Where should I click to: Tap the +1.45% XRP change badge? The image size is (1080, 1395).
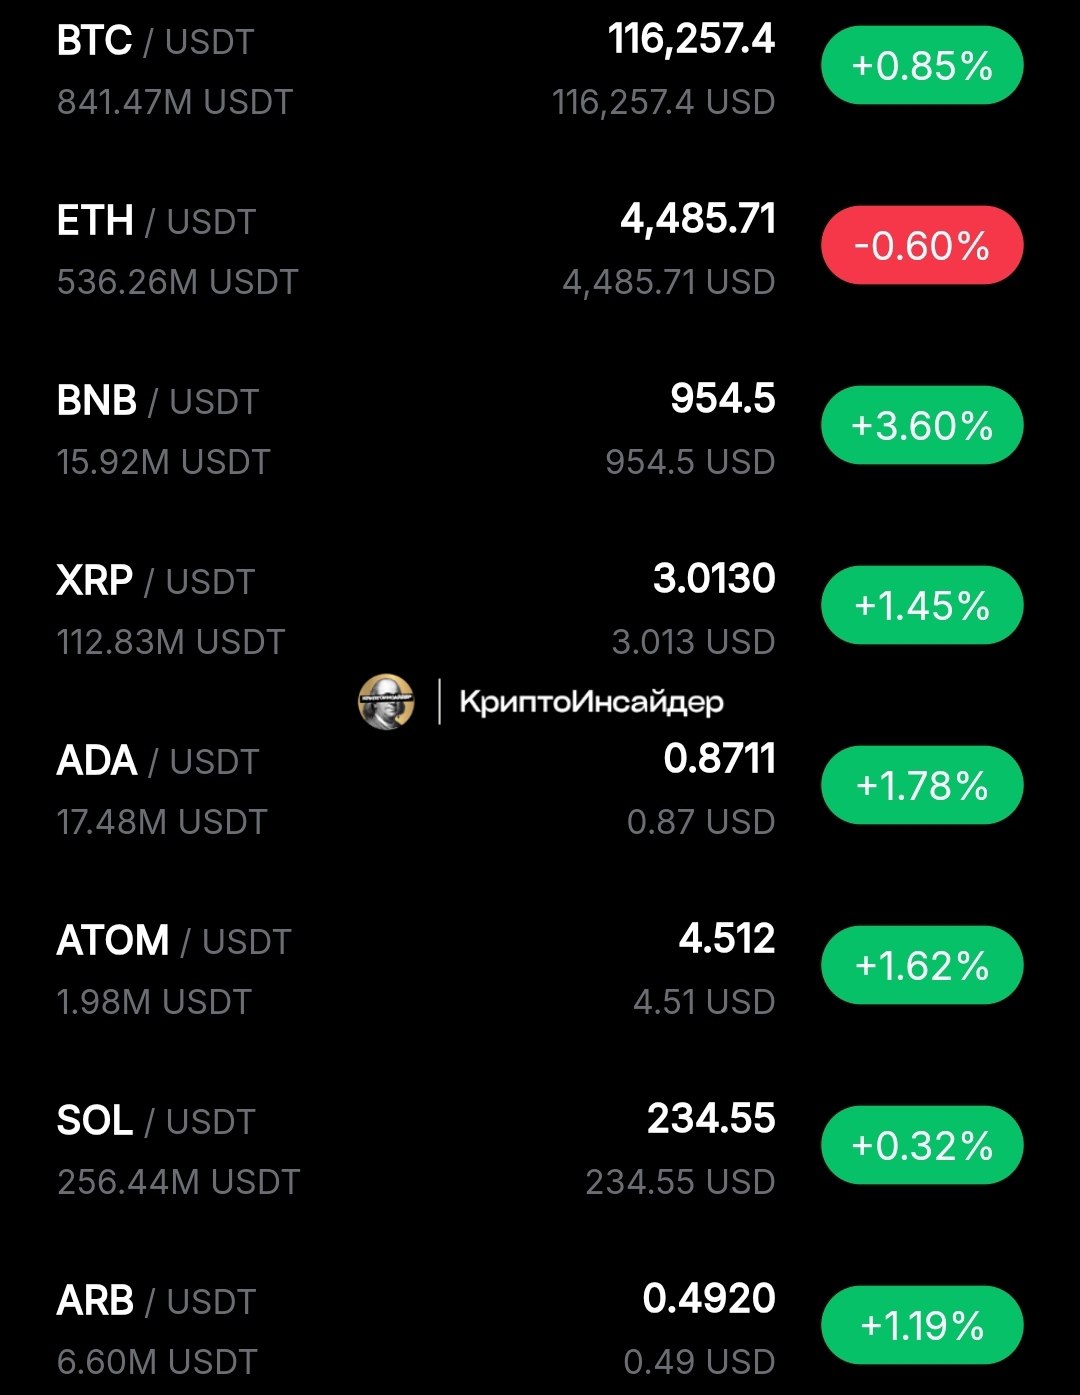point(922,605)
